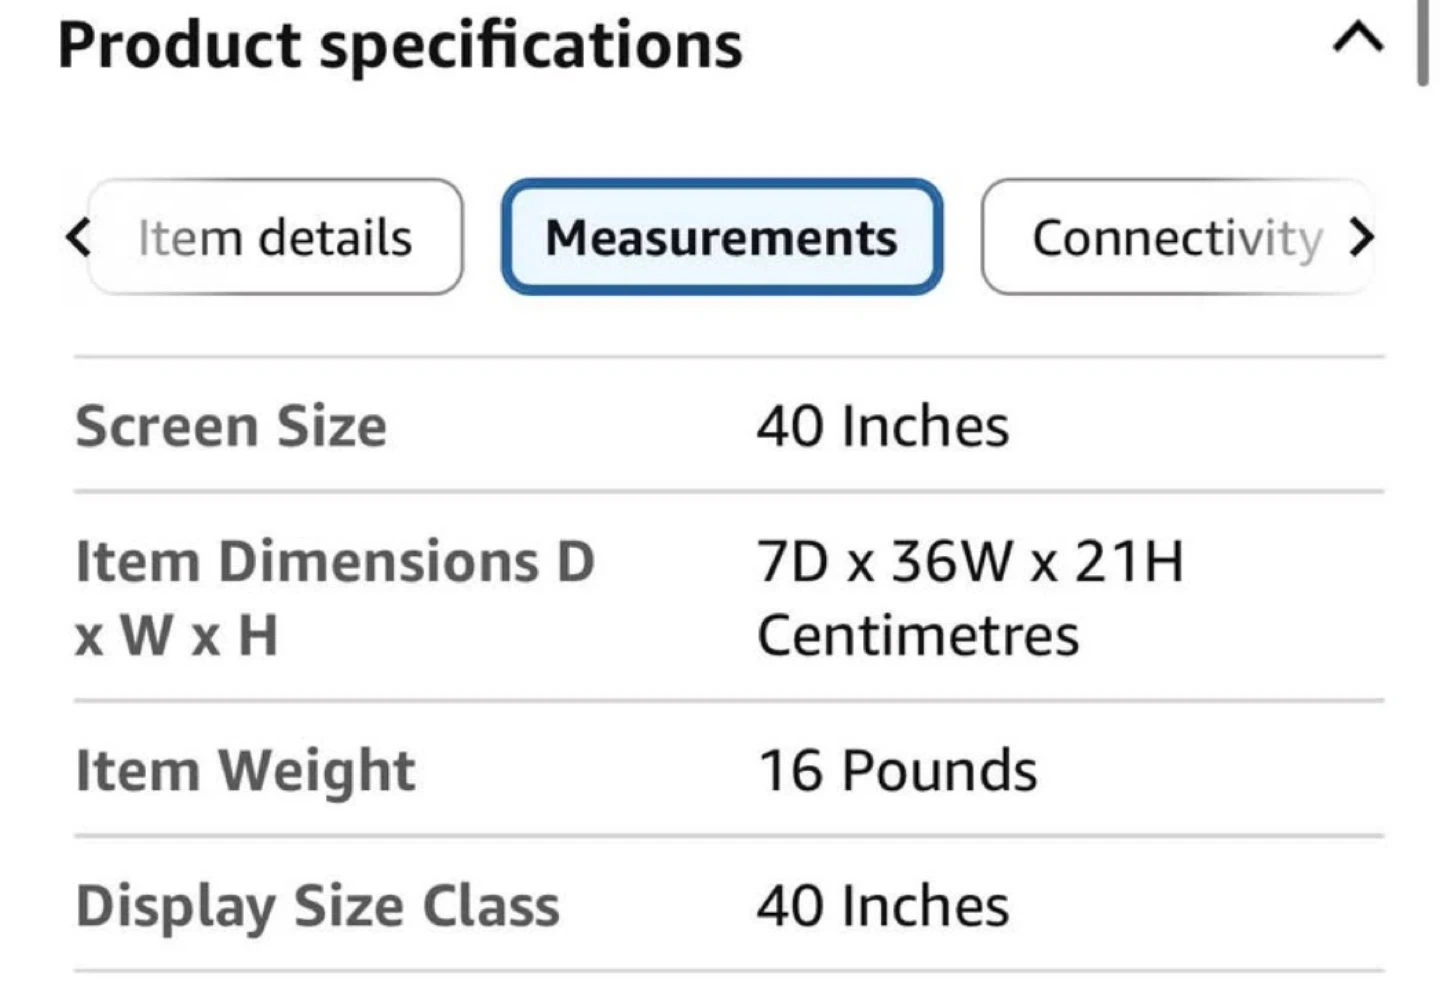This screenshot has height=981, width=1440.
Task: Open the Connectivity tab
Action: (1176, 237)
